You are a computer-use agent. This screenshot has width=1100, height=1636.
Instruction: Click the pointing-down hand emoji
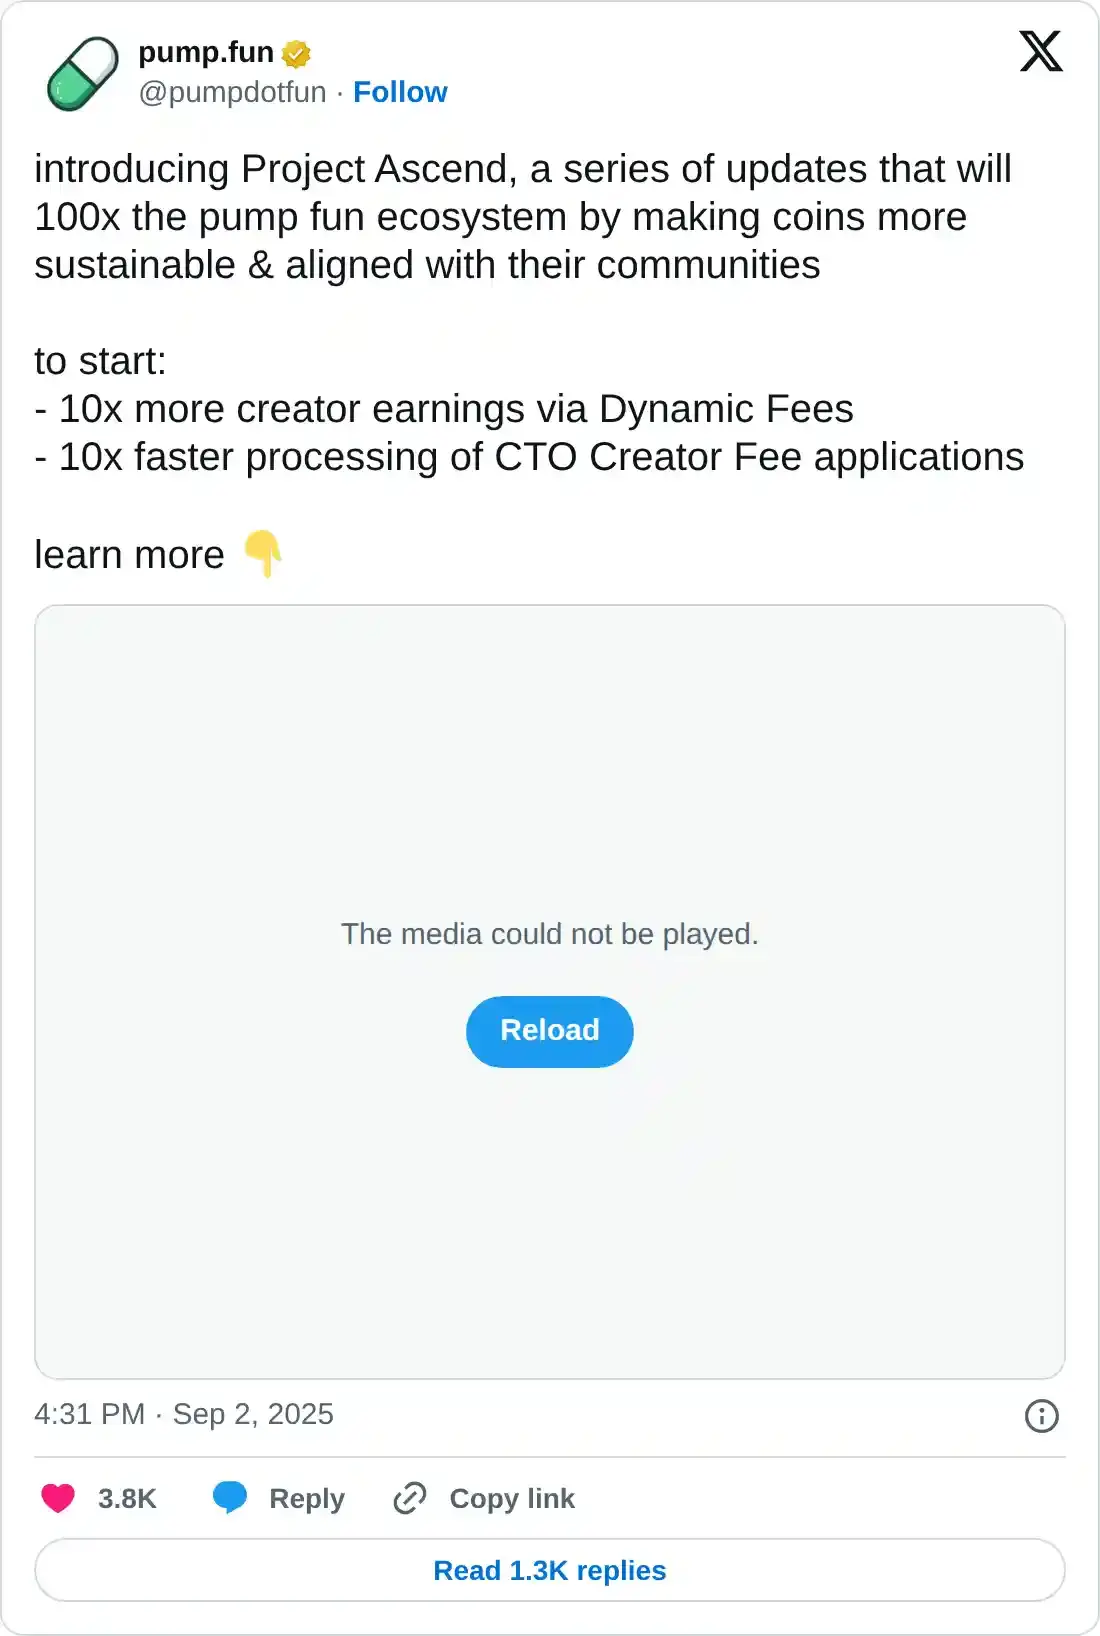coord(264,554)
